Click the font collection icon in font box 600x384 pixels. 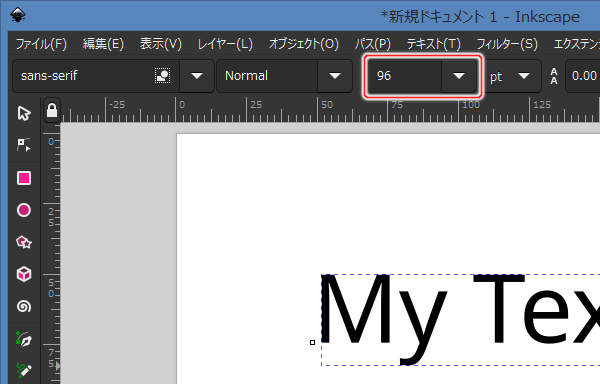point(163,75)
